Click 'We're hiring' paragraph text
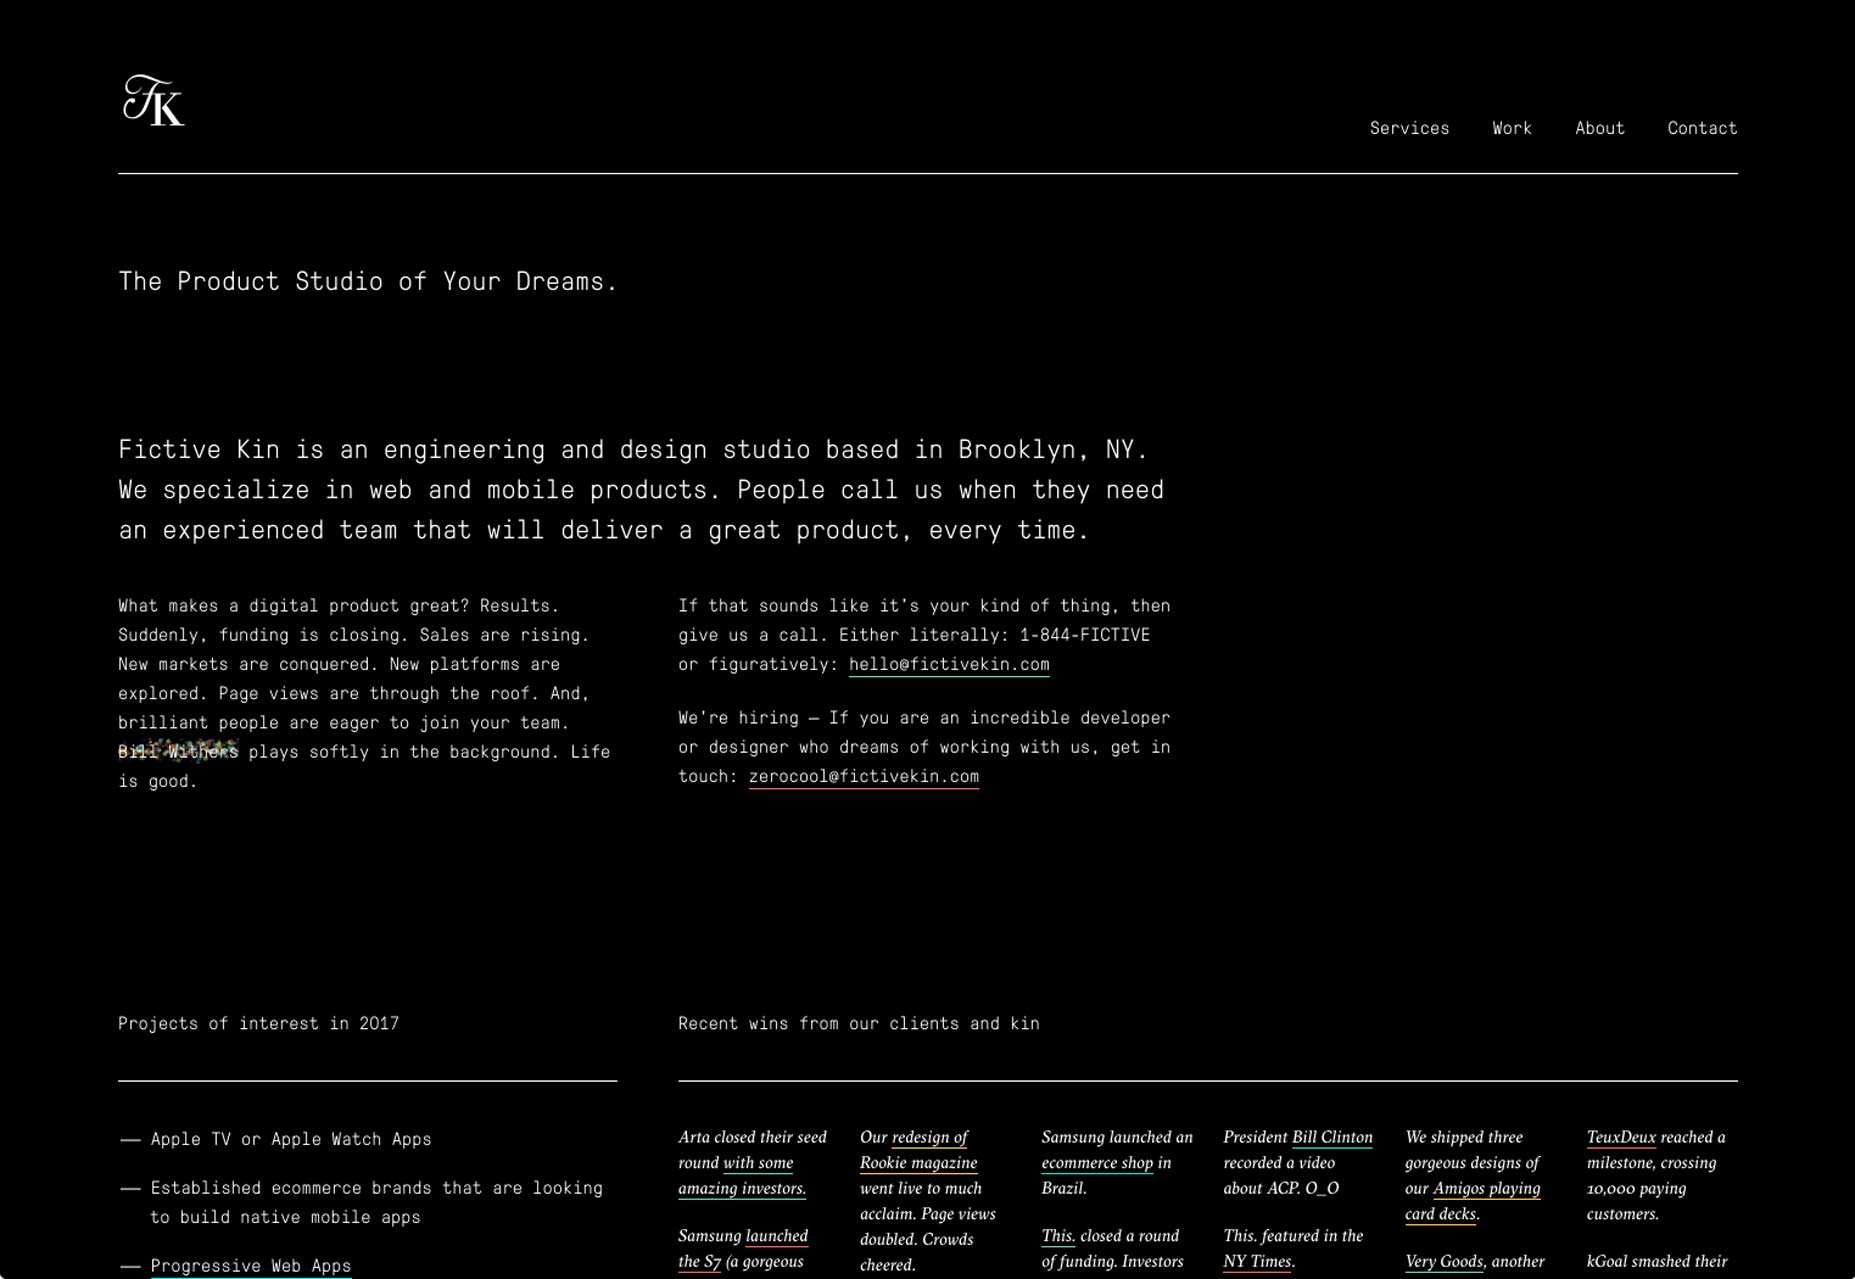 coord(924,747)
